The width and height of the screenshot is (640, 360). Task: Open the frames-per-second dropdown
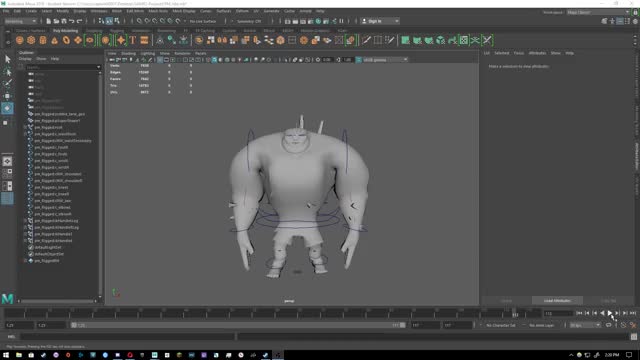pos(585,325)
